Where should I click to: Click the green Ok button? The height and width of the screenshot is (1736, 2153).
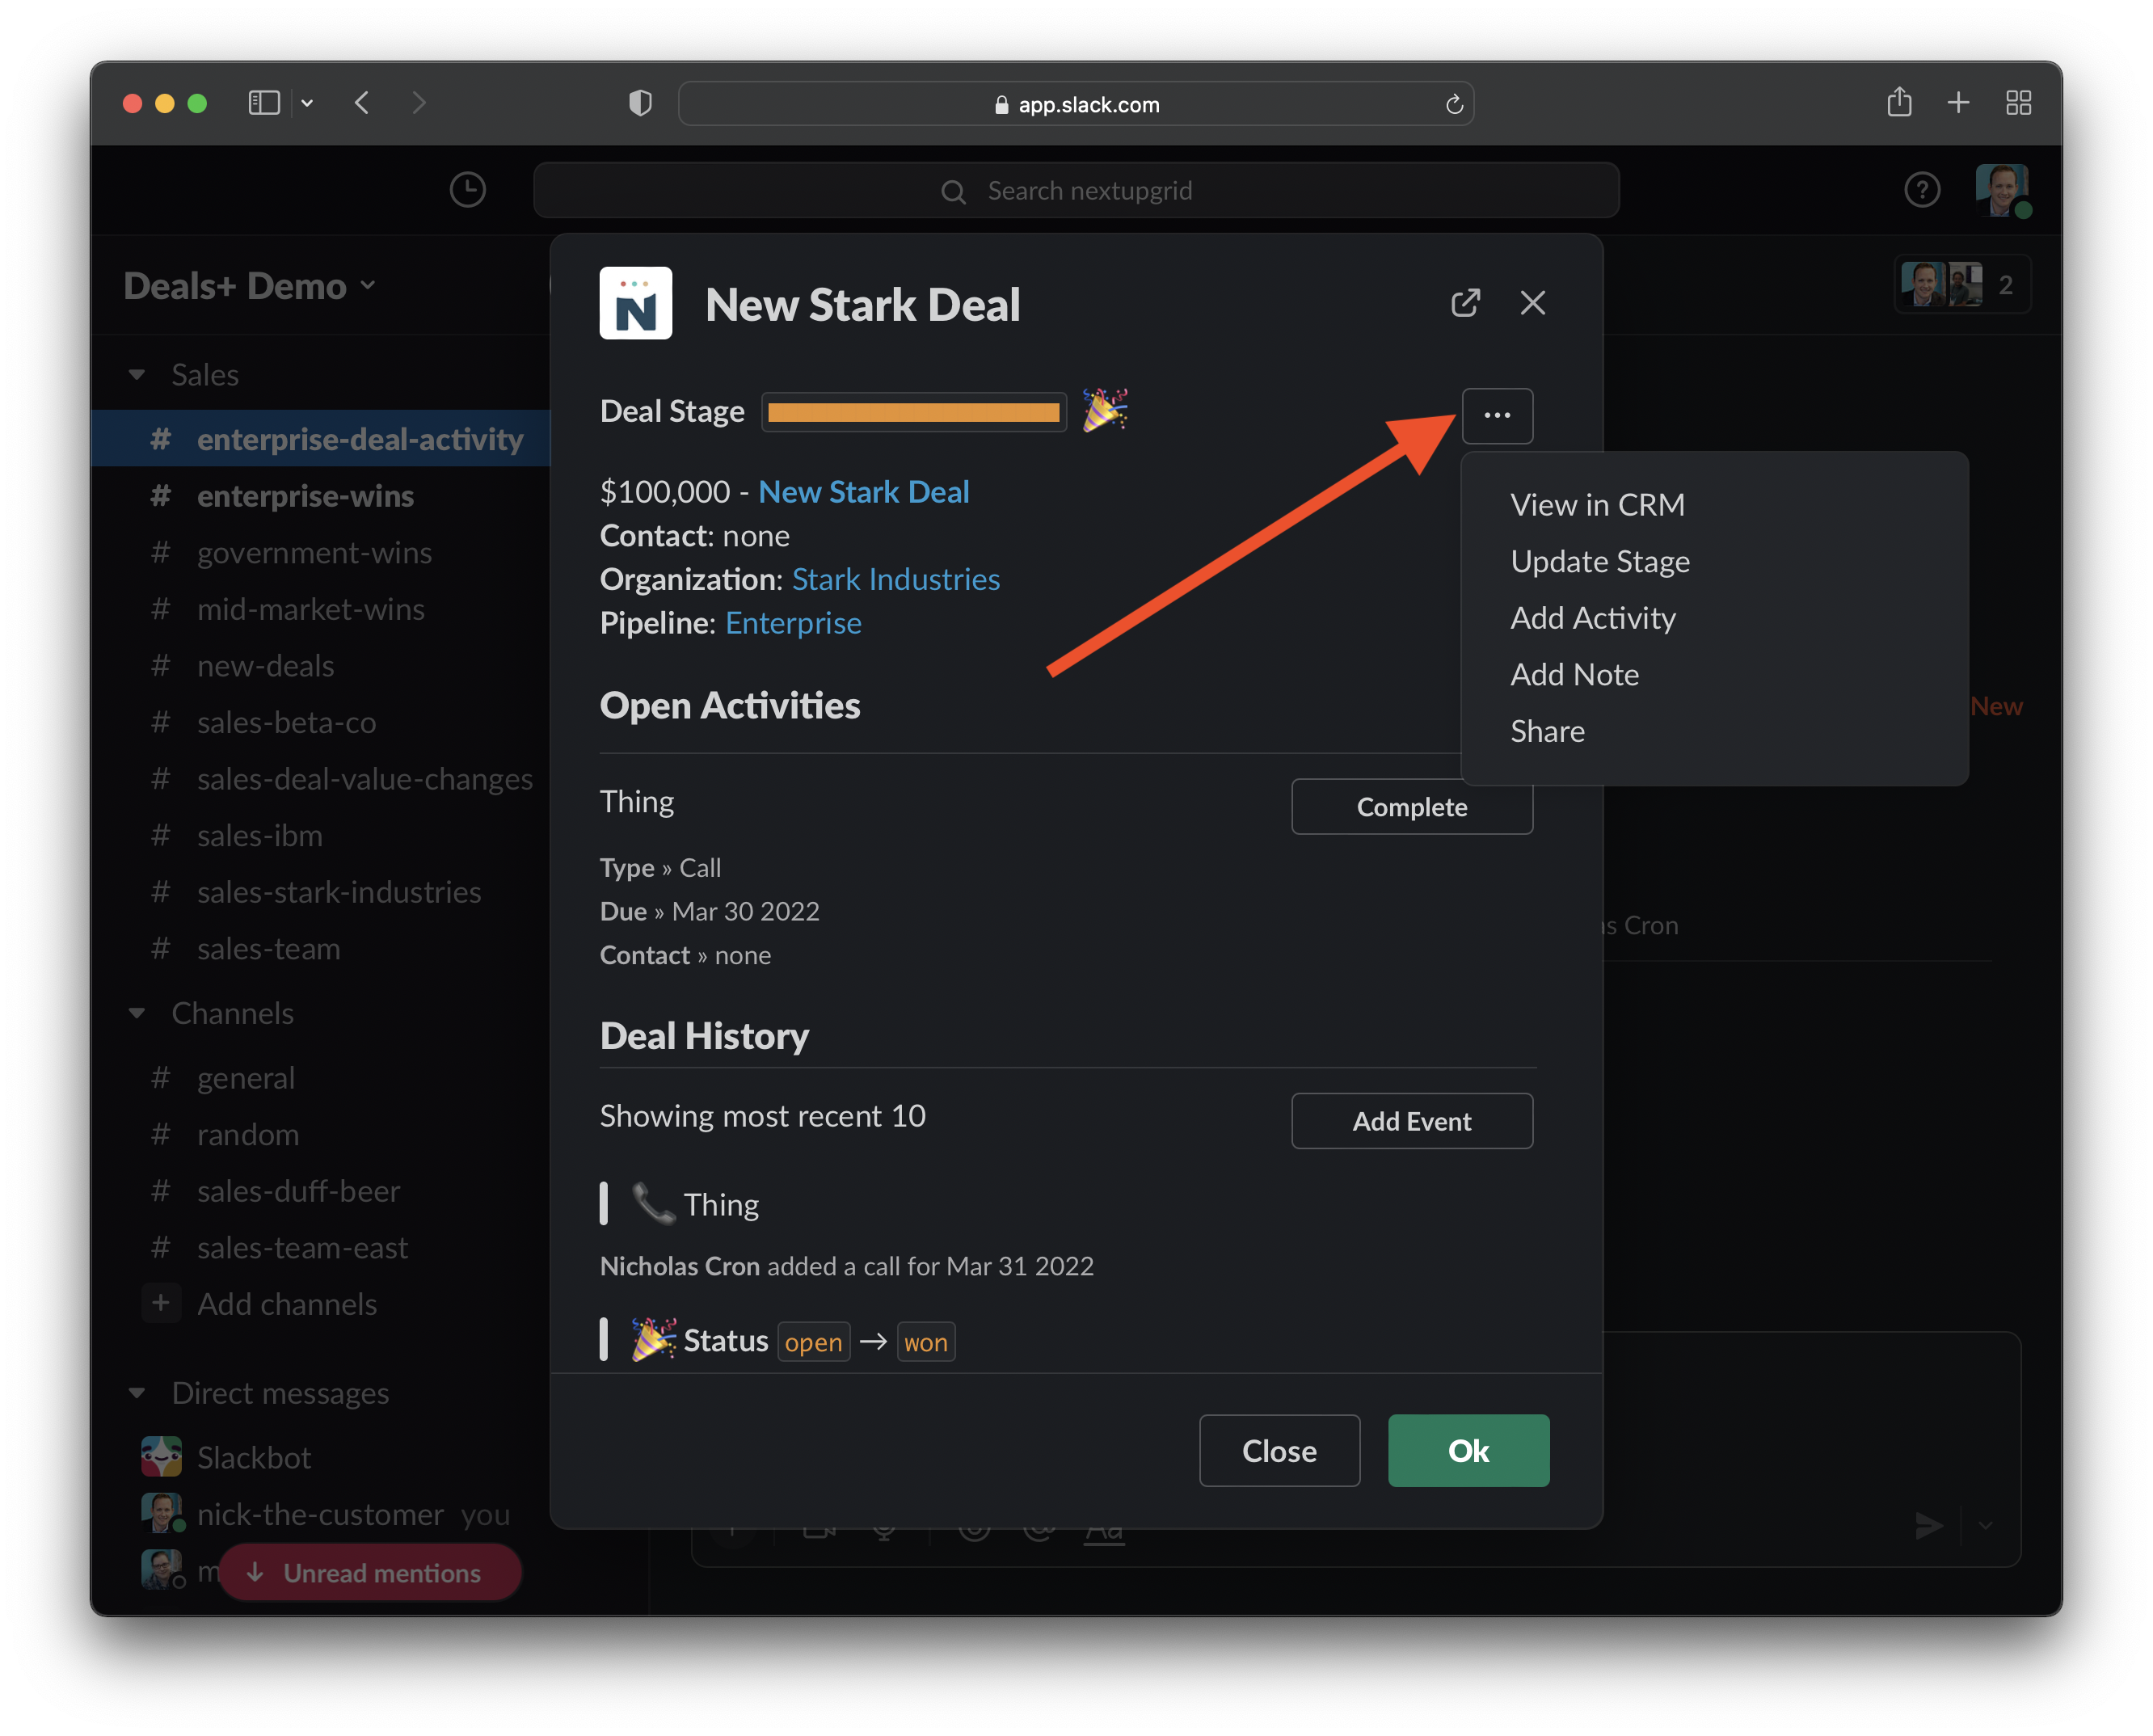(x=1468, y=1450)
